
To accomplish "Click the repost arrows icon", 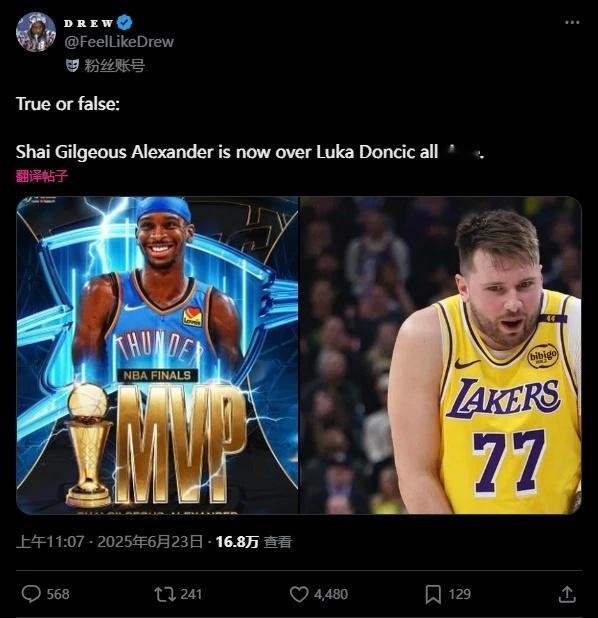I will pyautogui.click(x=165, y=594).
